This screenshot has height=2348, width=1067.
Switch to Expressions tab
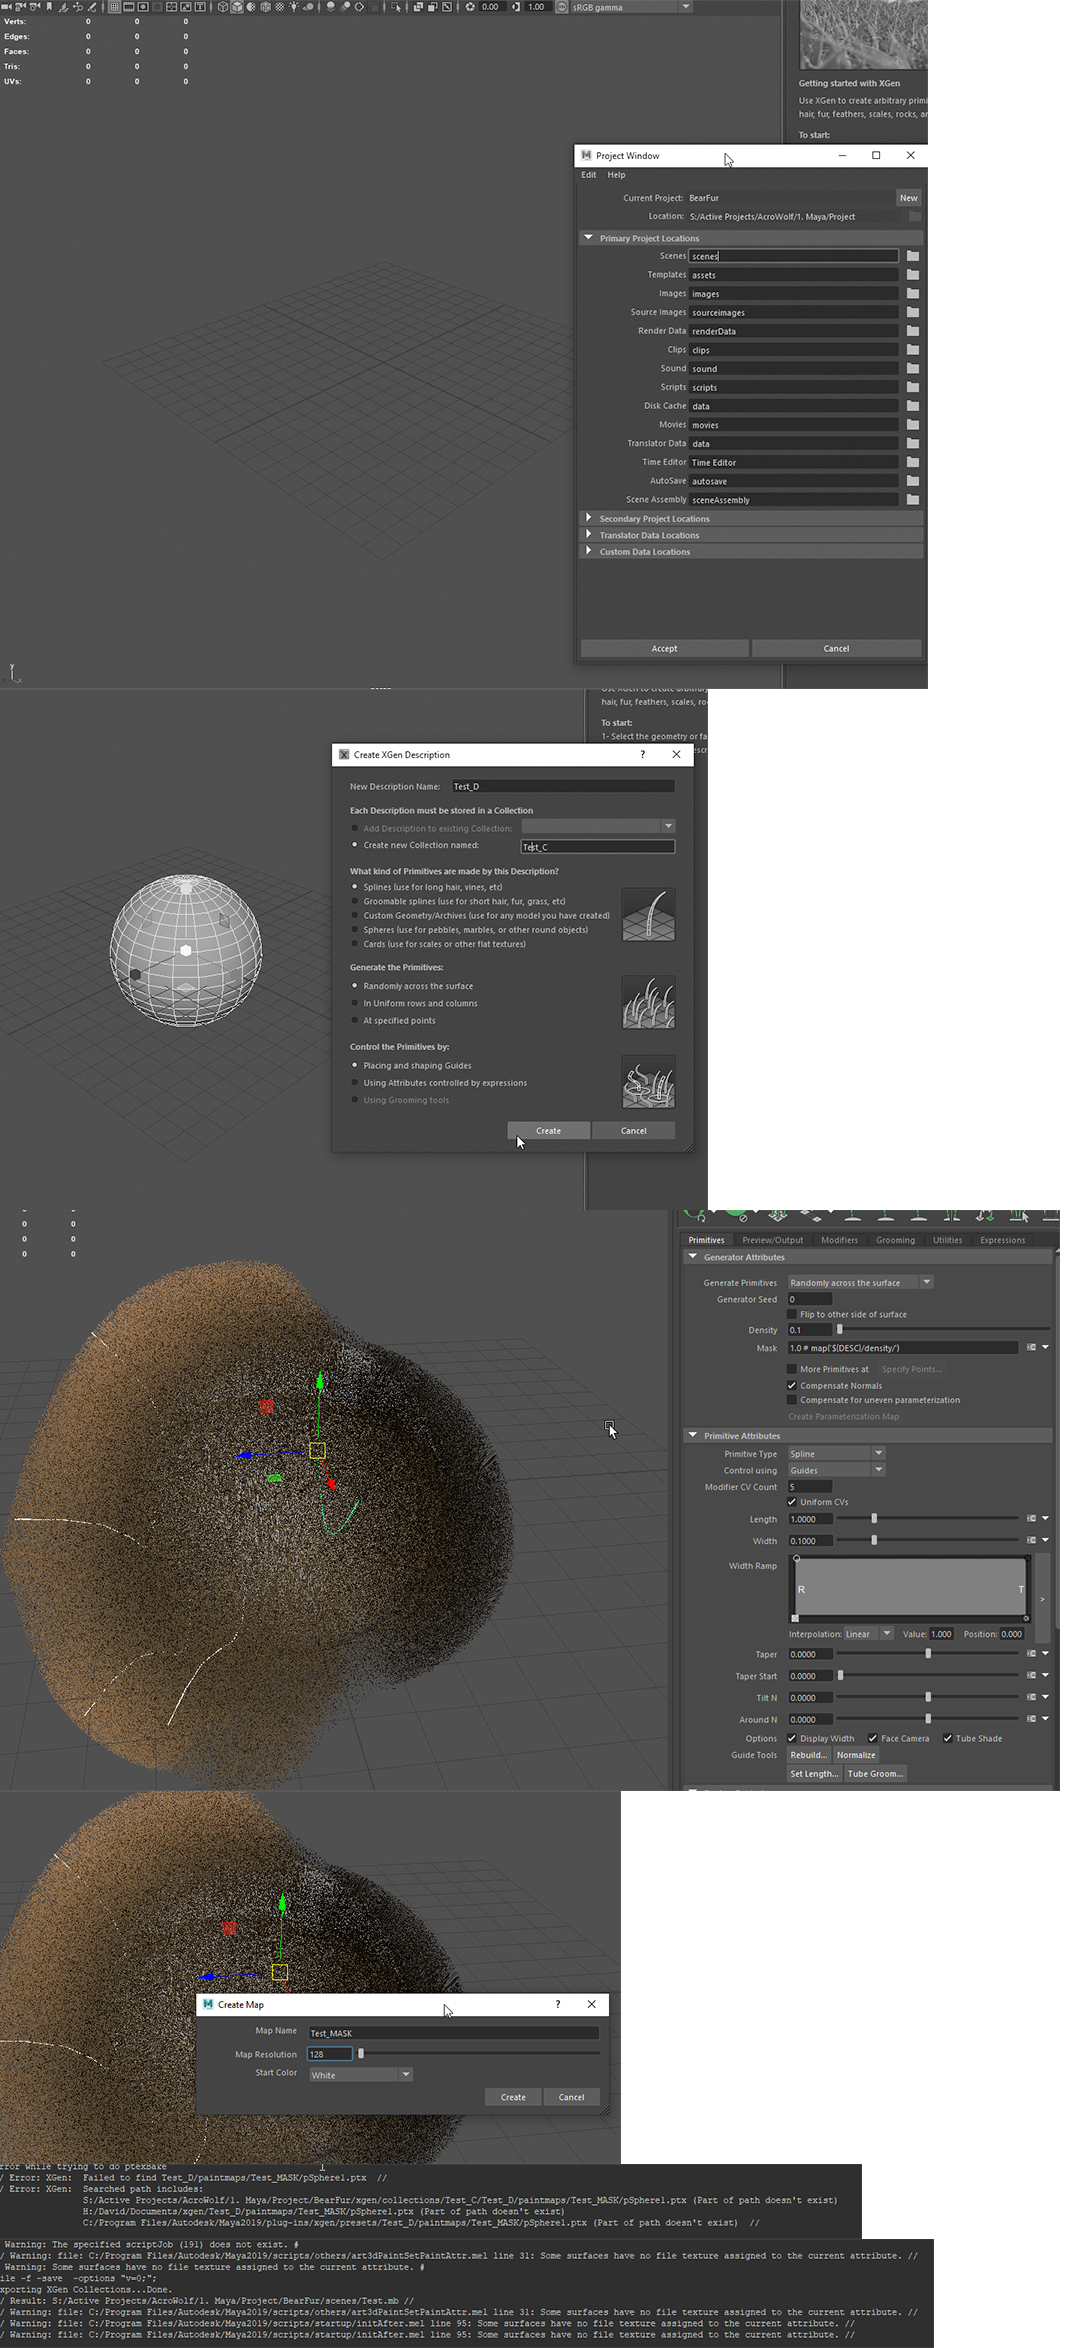point(1002,1240)
